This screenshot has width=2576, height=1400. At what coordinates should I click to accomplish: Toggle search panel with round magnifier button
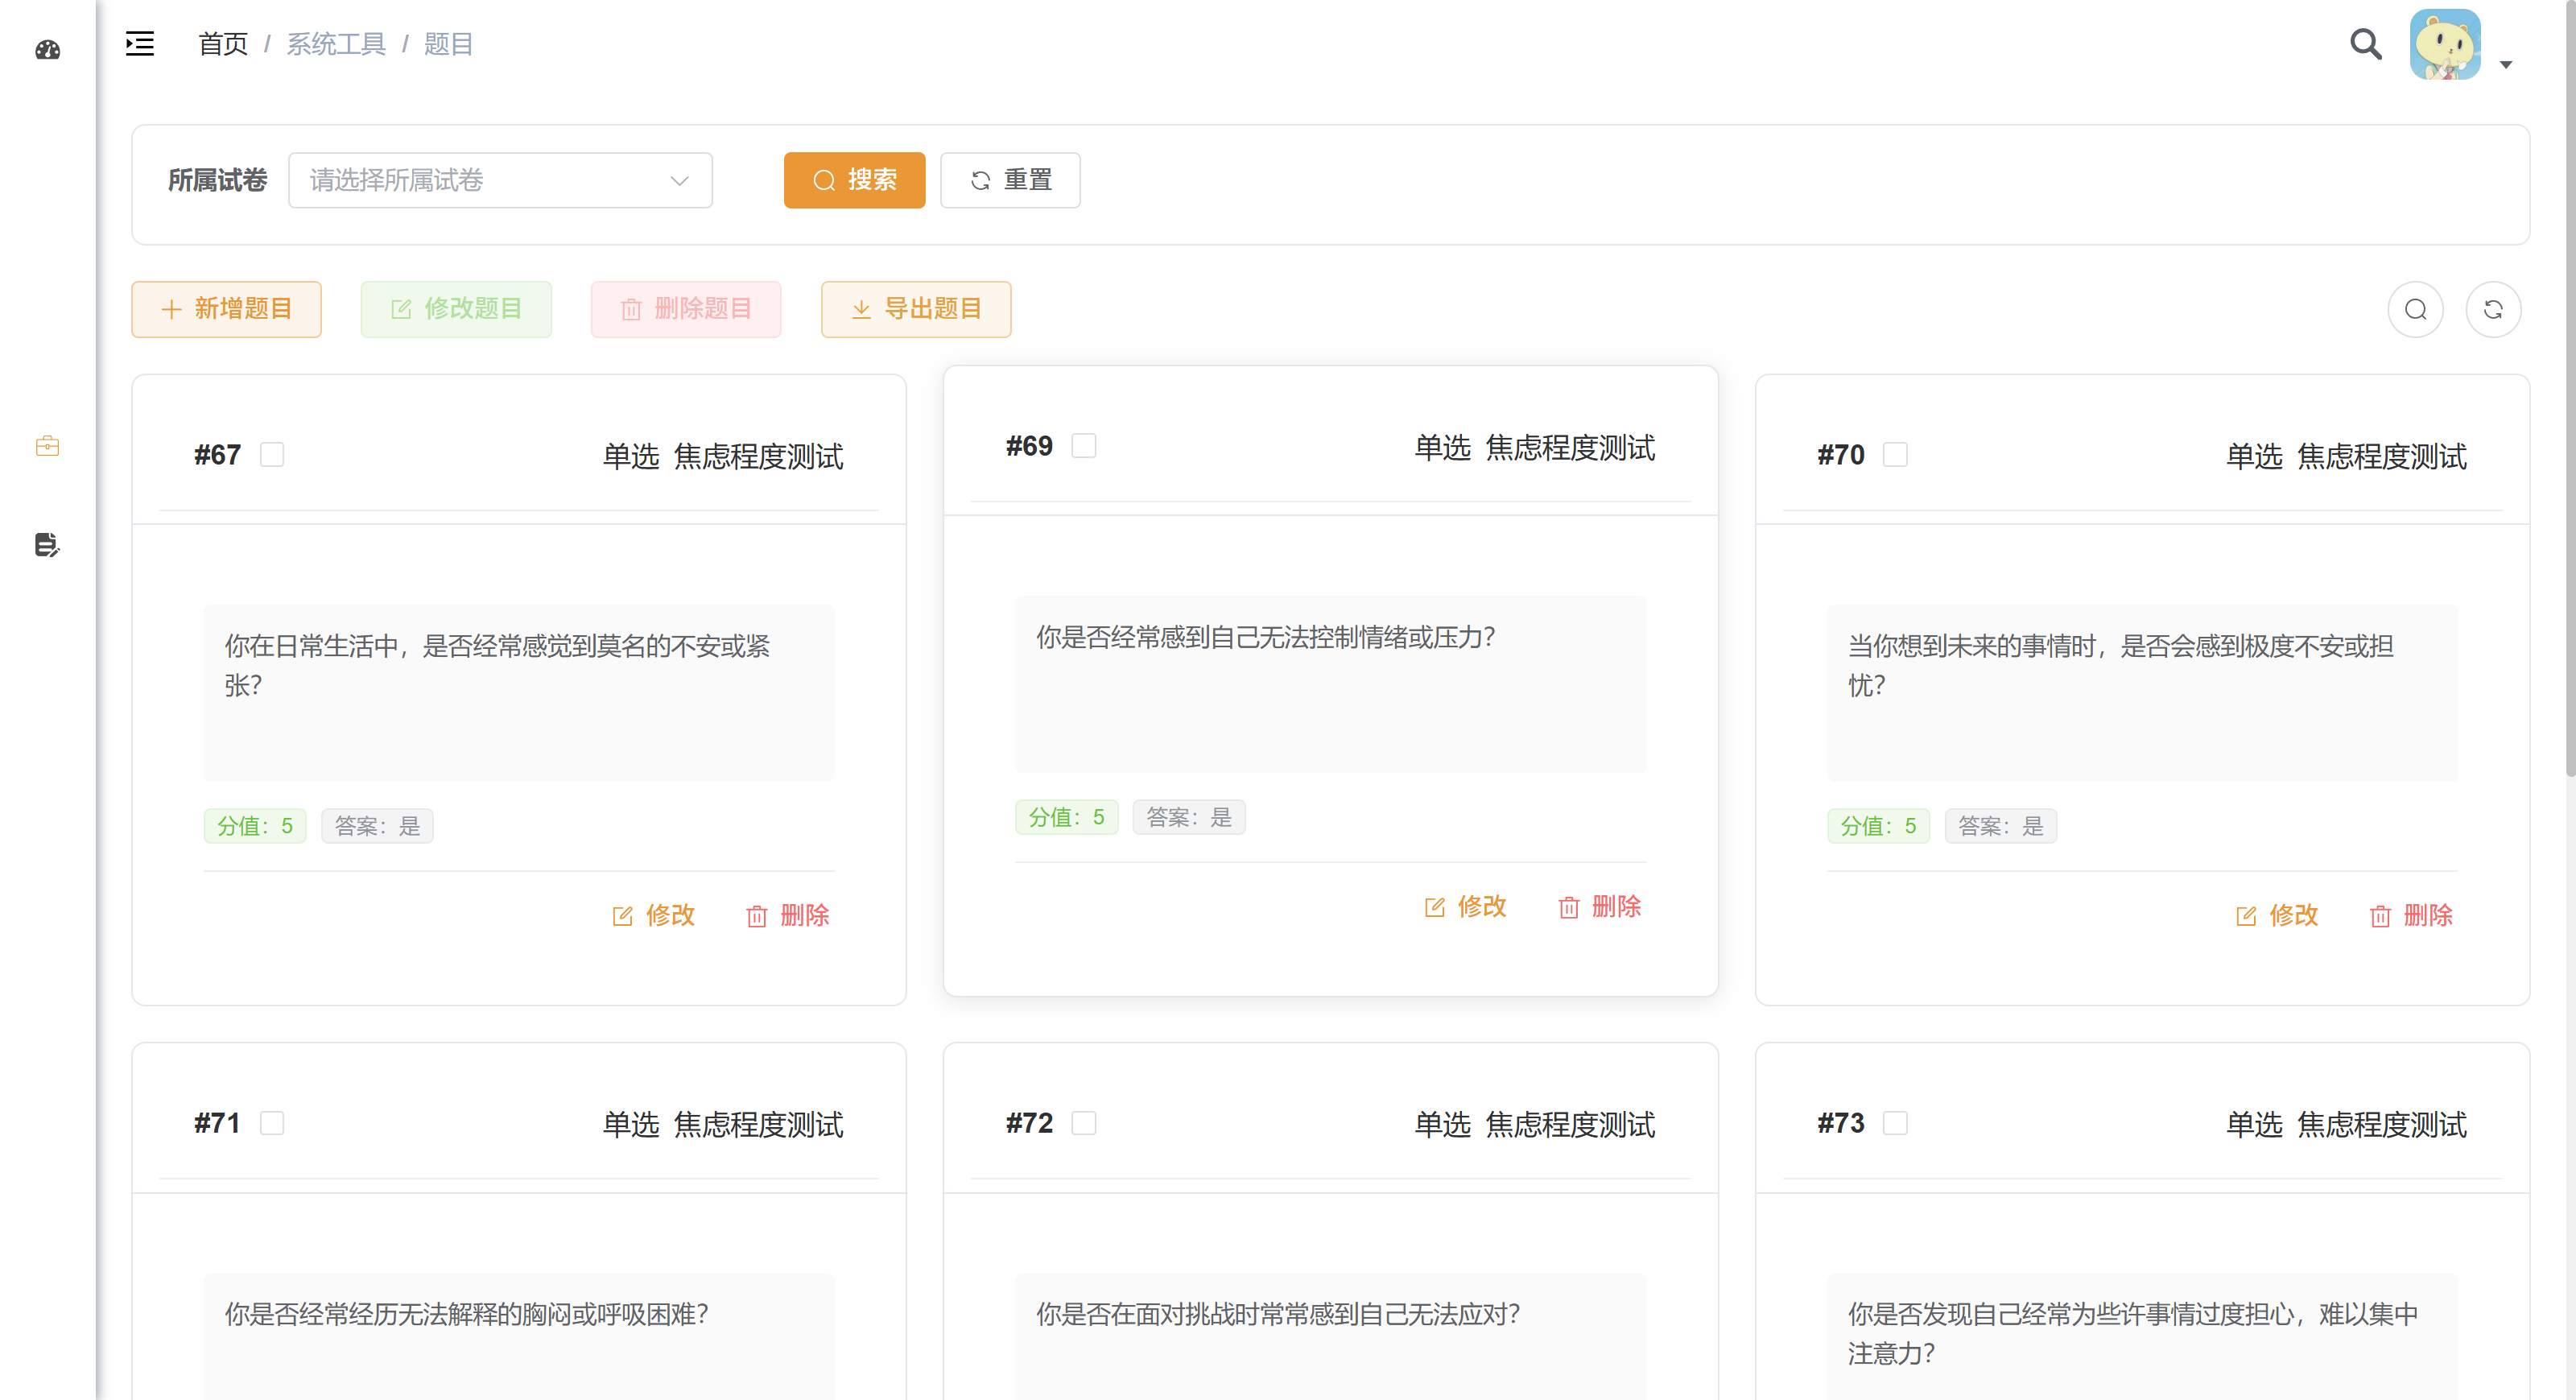click(x=2415, y=309)
